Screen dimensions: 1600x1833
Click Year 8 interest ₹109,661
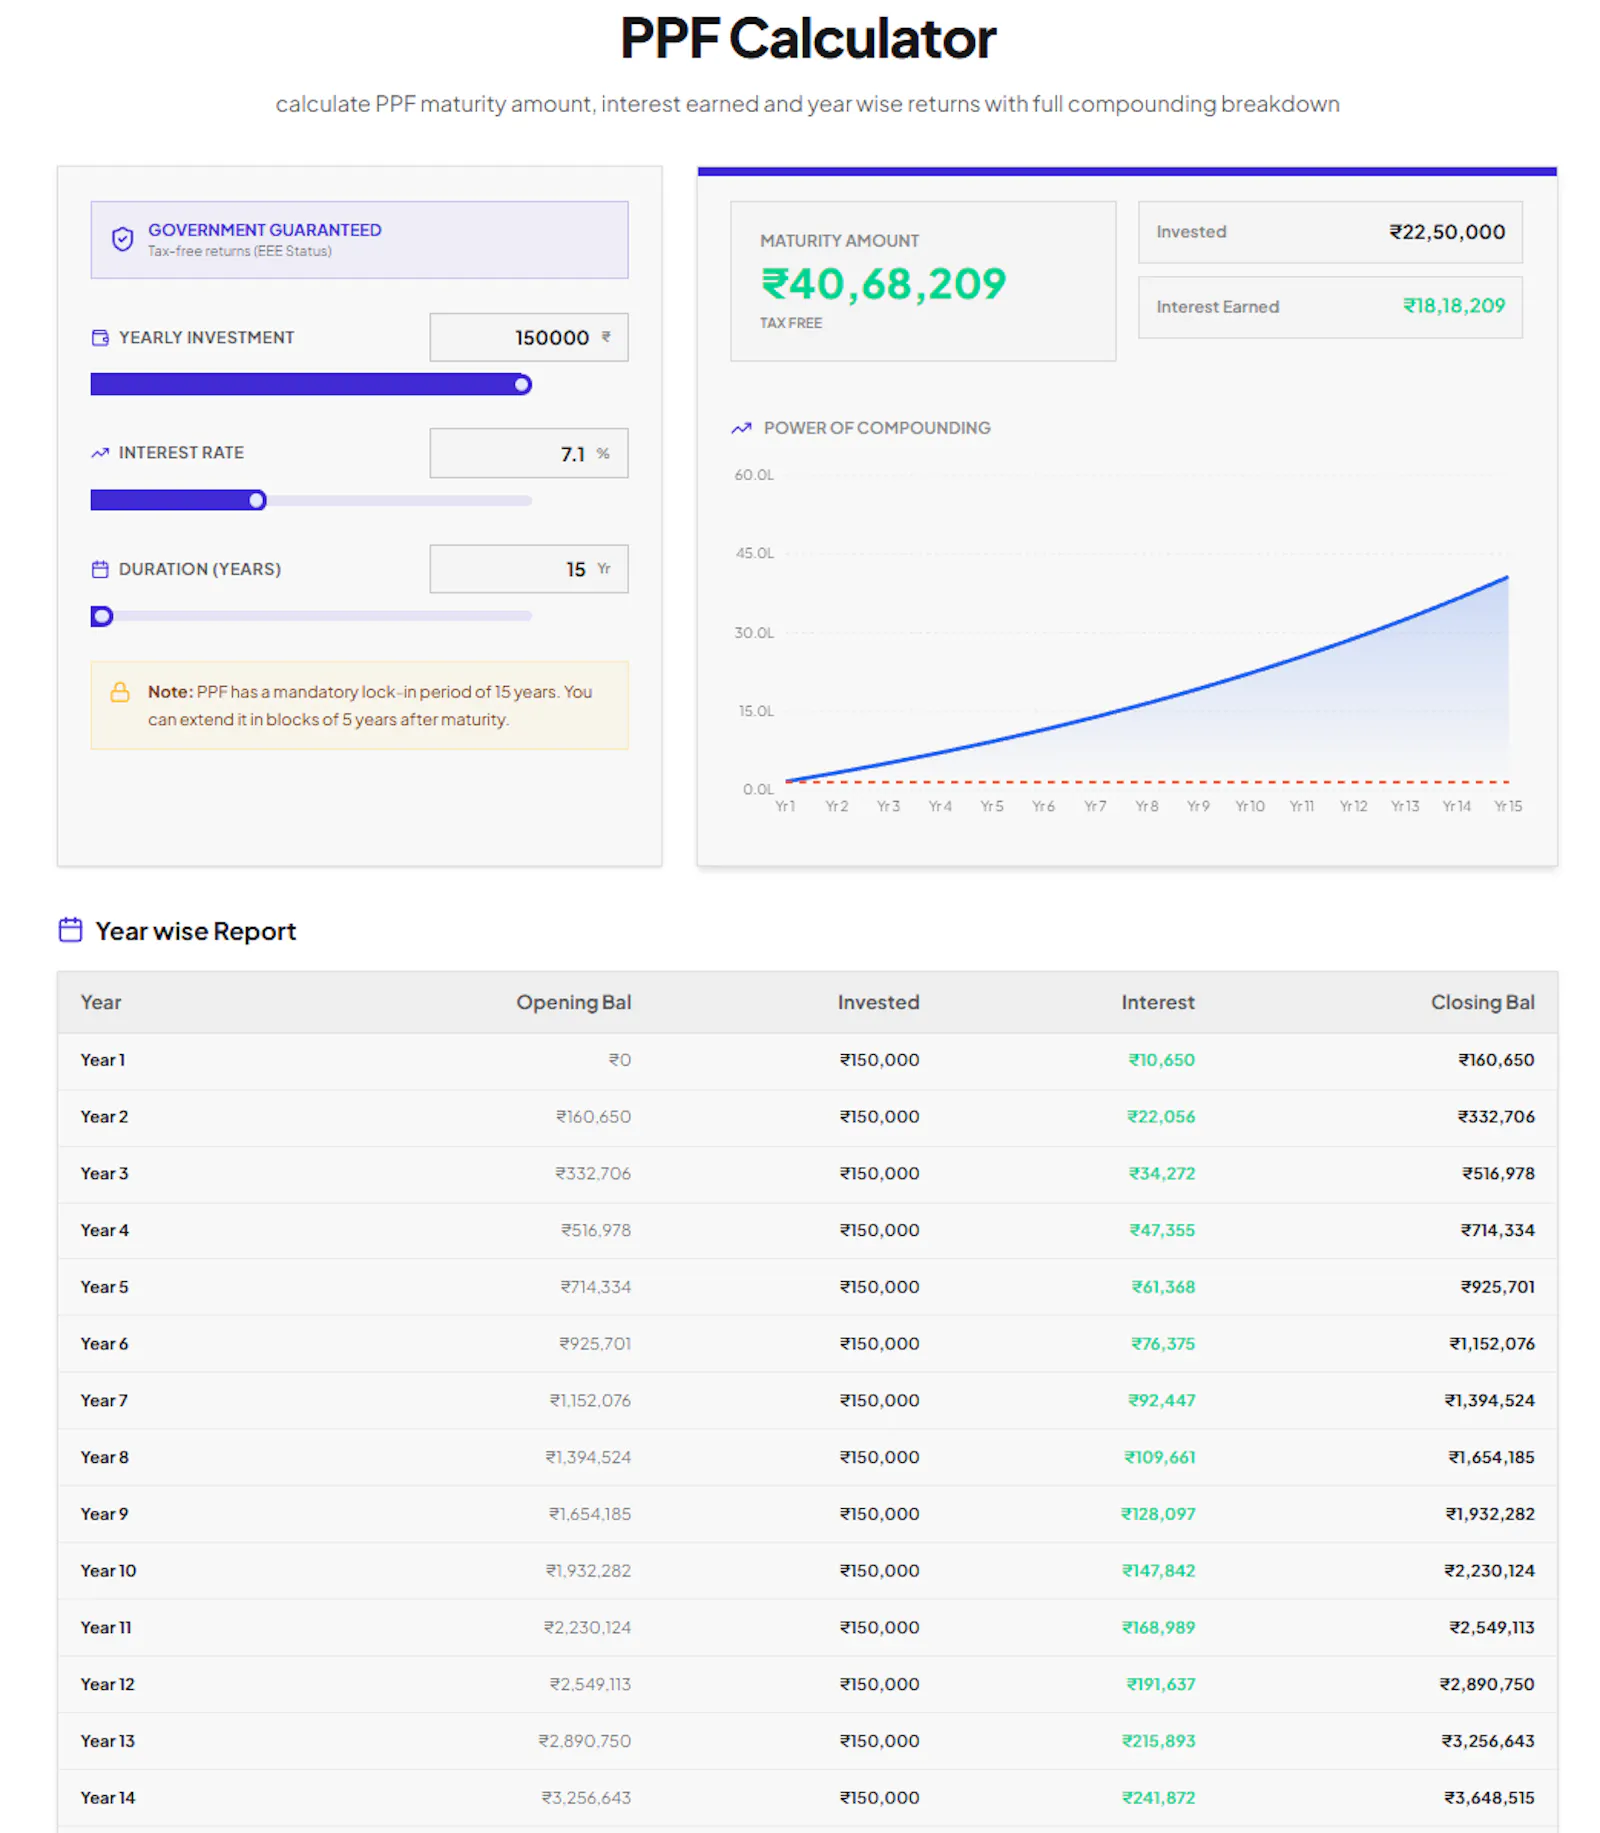(1159, 1457)
